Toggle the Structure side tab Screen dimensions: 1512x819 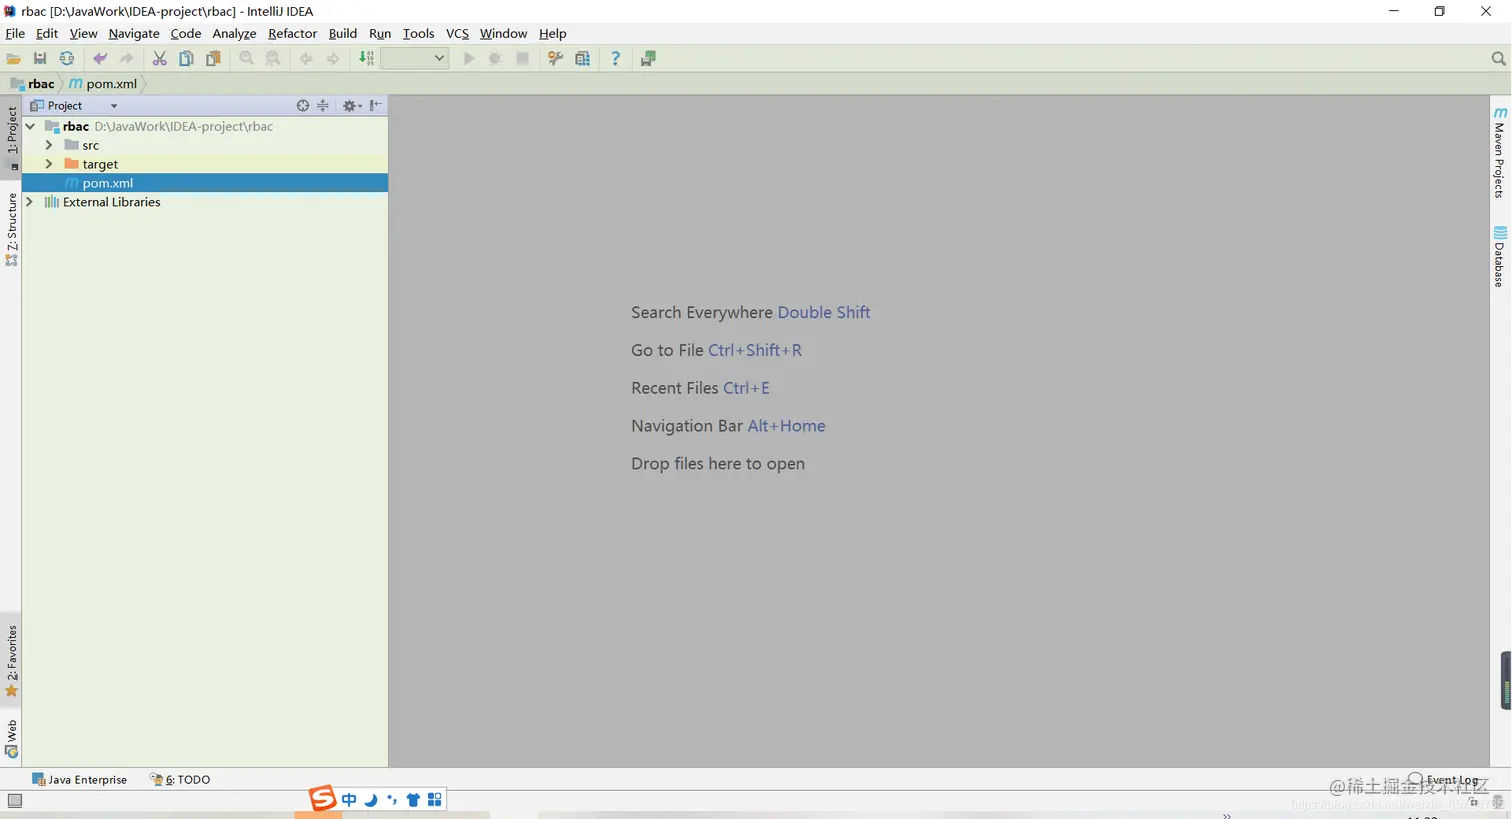pos(12,229)
